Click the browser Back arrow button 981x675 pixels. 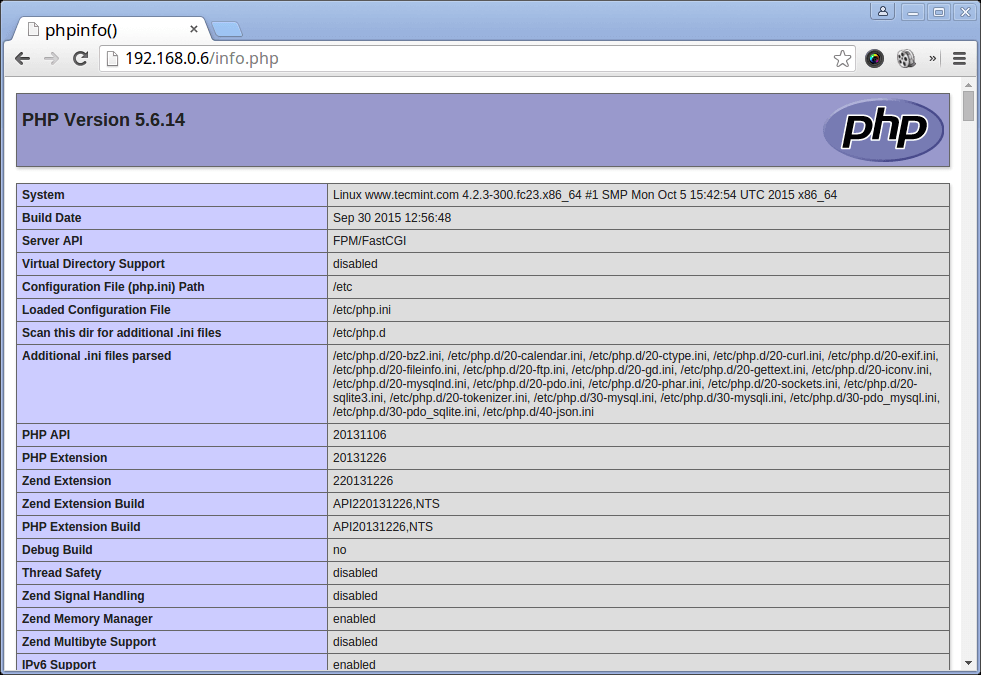click(x=22, y=58)
